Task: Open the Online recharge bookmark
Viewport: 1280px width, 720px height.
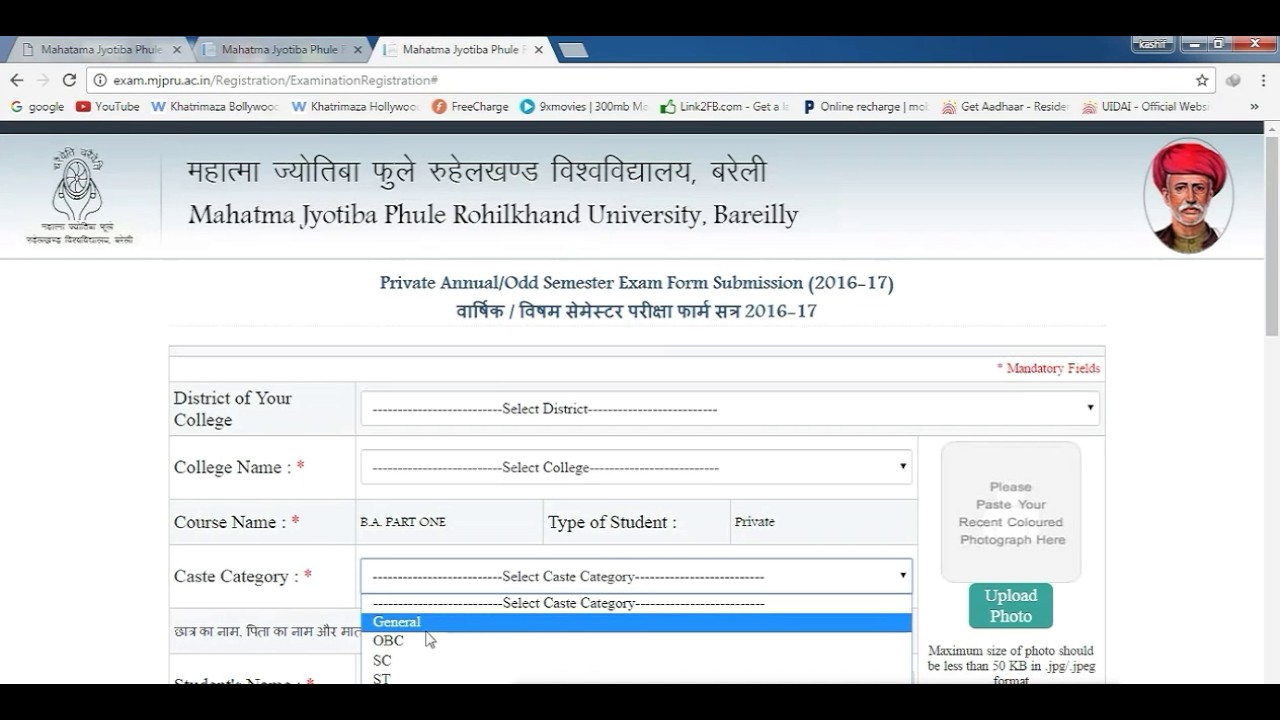Action: point(866,106)
